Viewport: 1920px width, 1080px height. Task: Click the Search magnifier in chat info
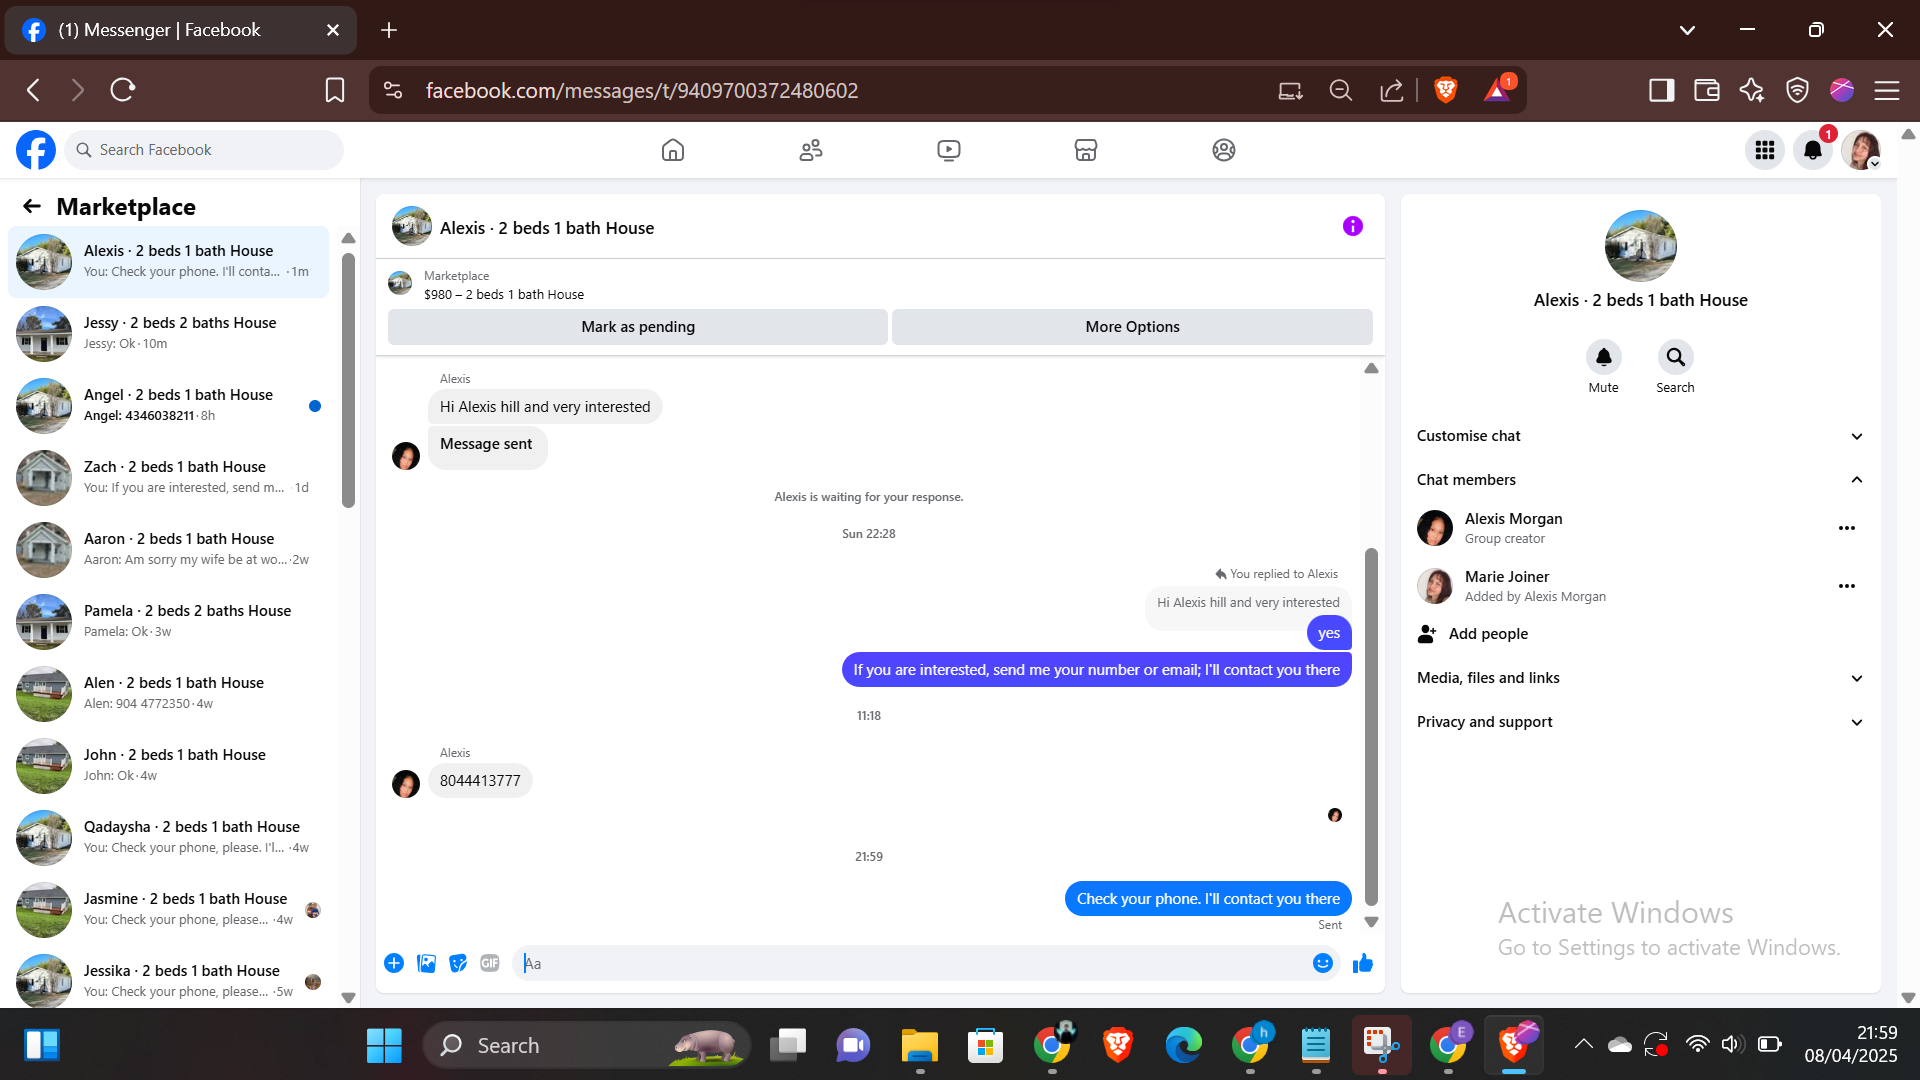[1675, 358]
